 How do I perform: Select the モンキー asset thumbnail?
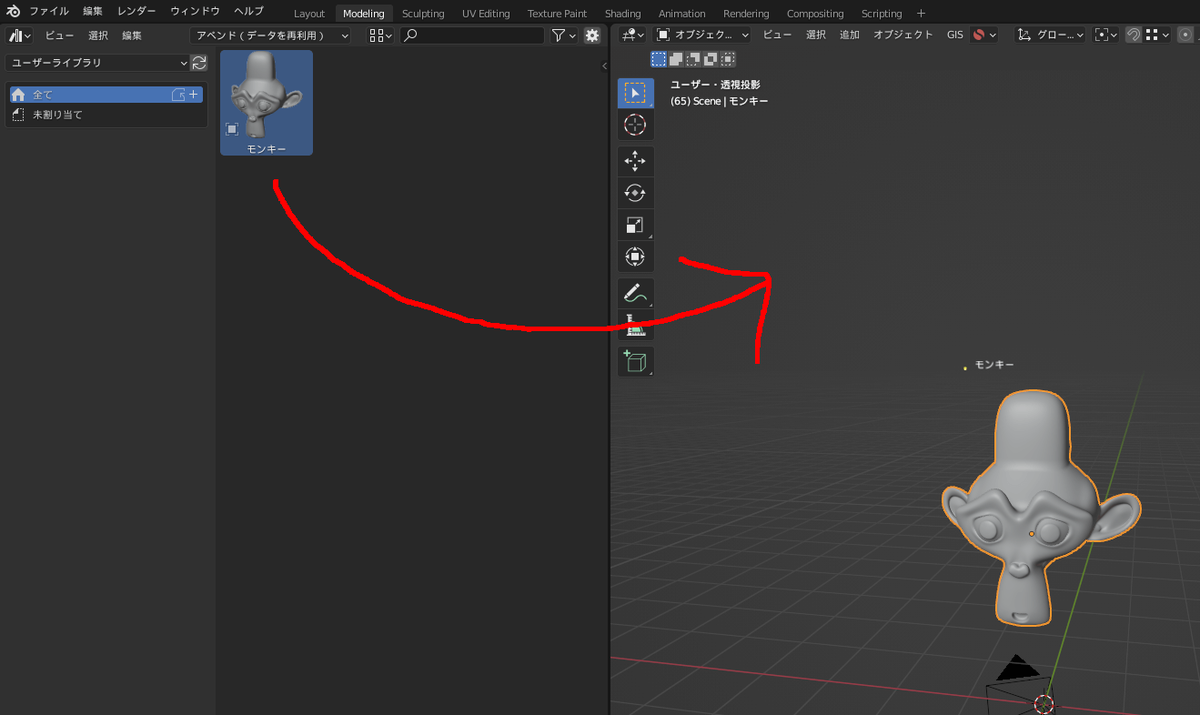coord(266,102)
